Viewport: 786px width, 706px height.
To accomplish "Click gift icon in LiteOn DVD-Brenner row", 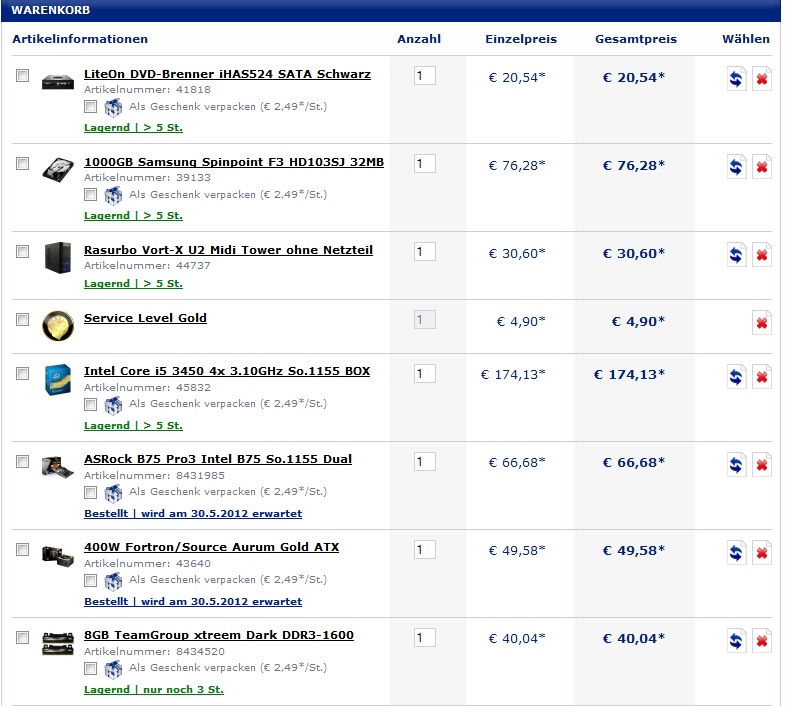I will (x=113, y=107).
